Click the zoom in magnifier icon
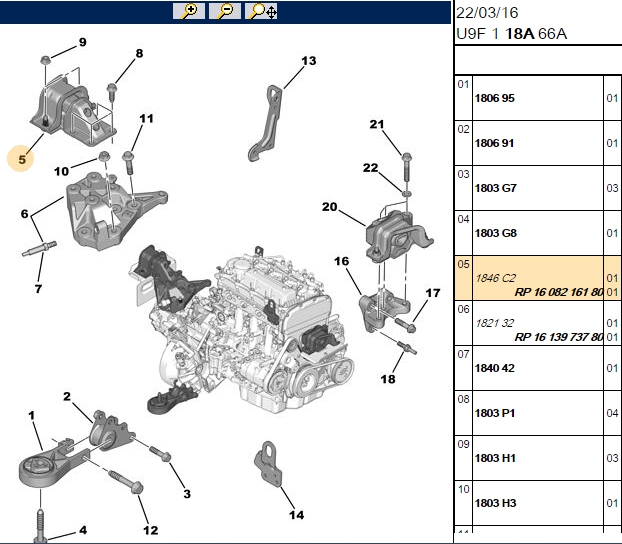The height and width of the screenshot is (544, 622). [x=189, y=11]
